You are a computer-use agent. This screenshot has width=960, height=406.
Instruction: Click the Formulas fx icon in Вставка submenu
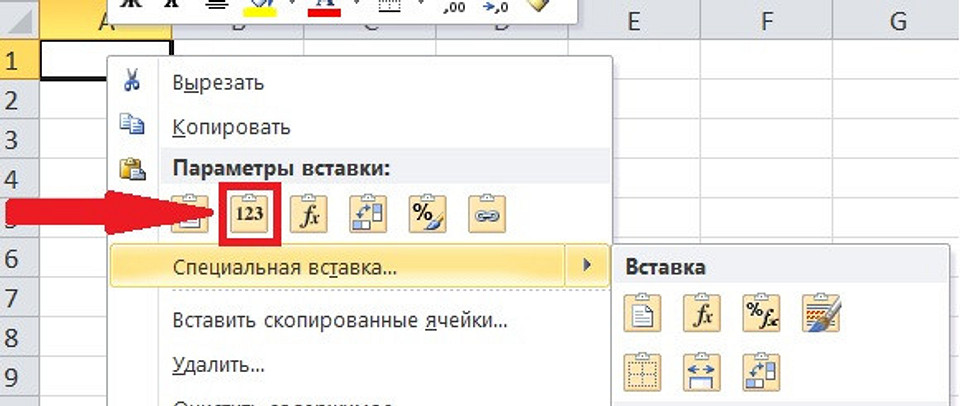pyautogui.click(x=702, y=313)
